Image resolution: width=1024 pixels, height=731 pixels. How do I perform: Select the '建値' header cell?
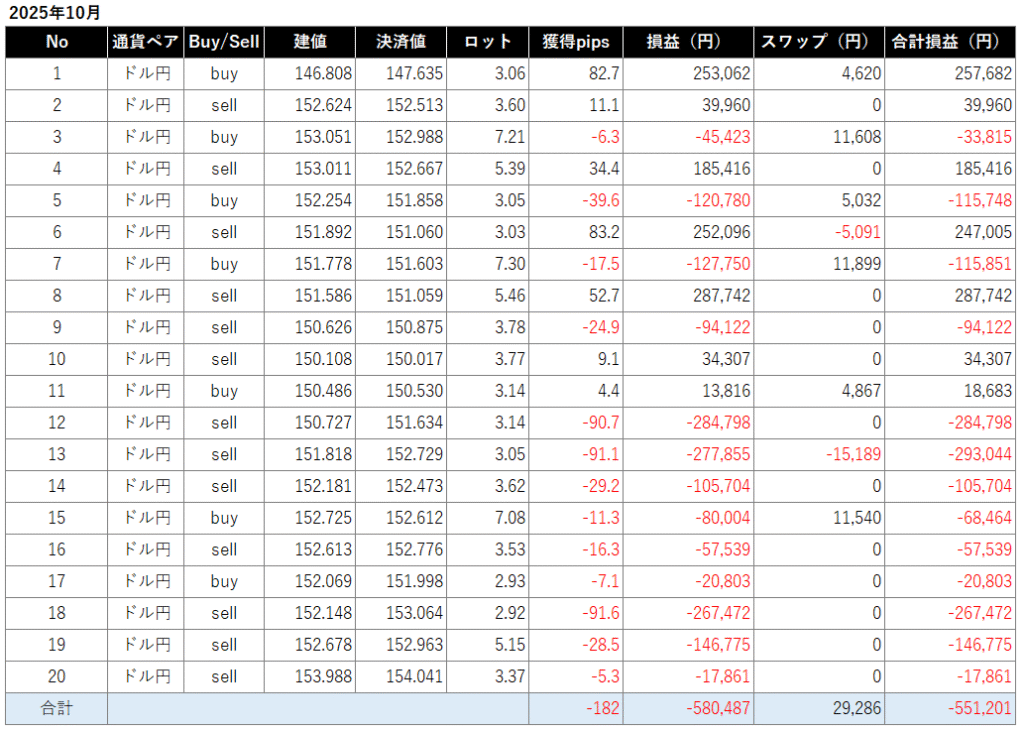click(310, 42)
